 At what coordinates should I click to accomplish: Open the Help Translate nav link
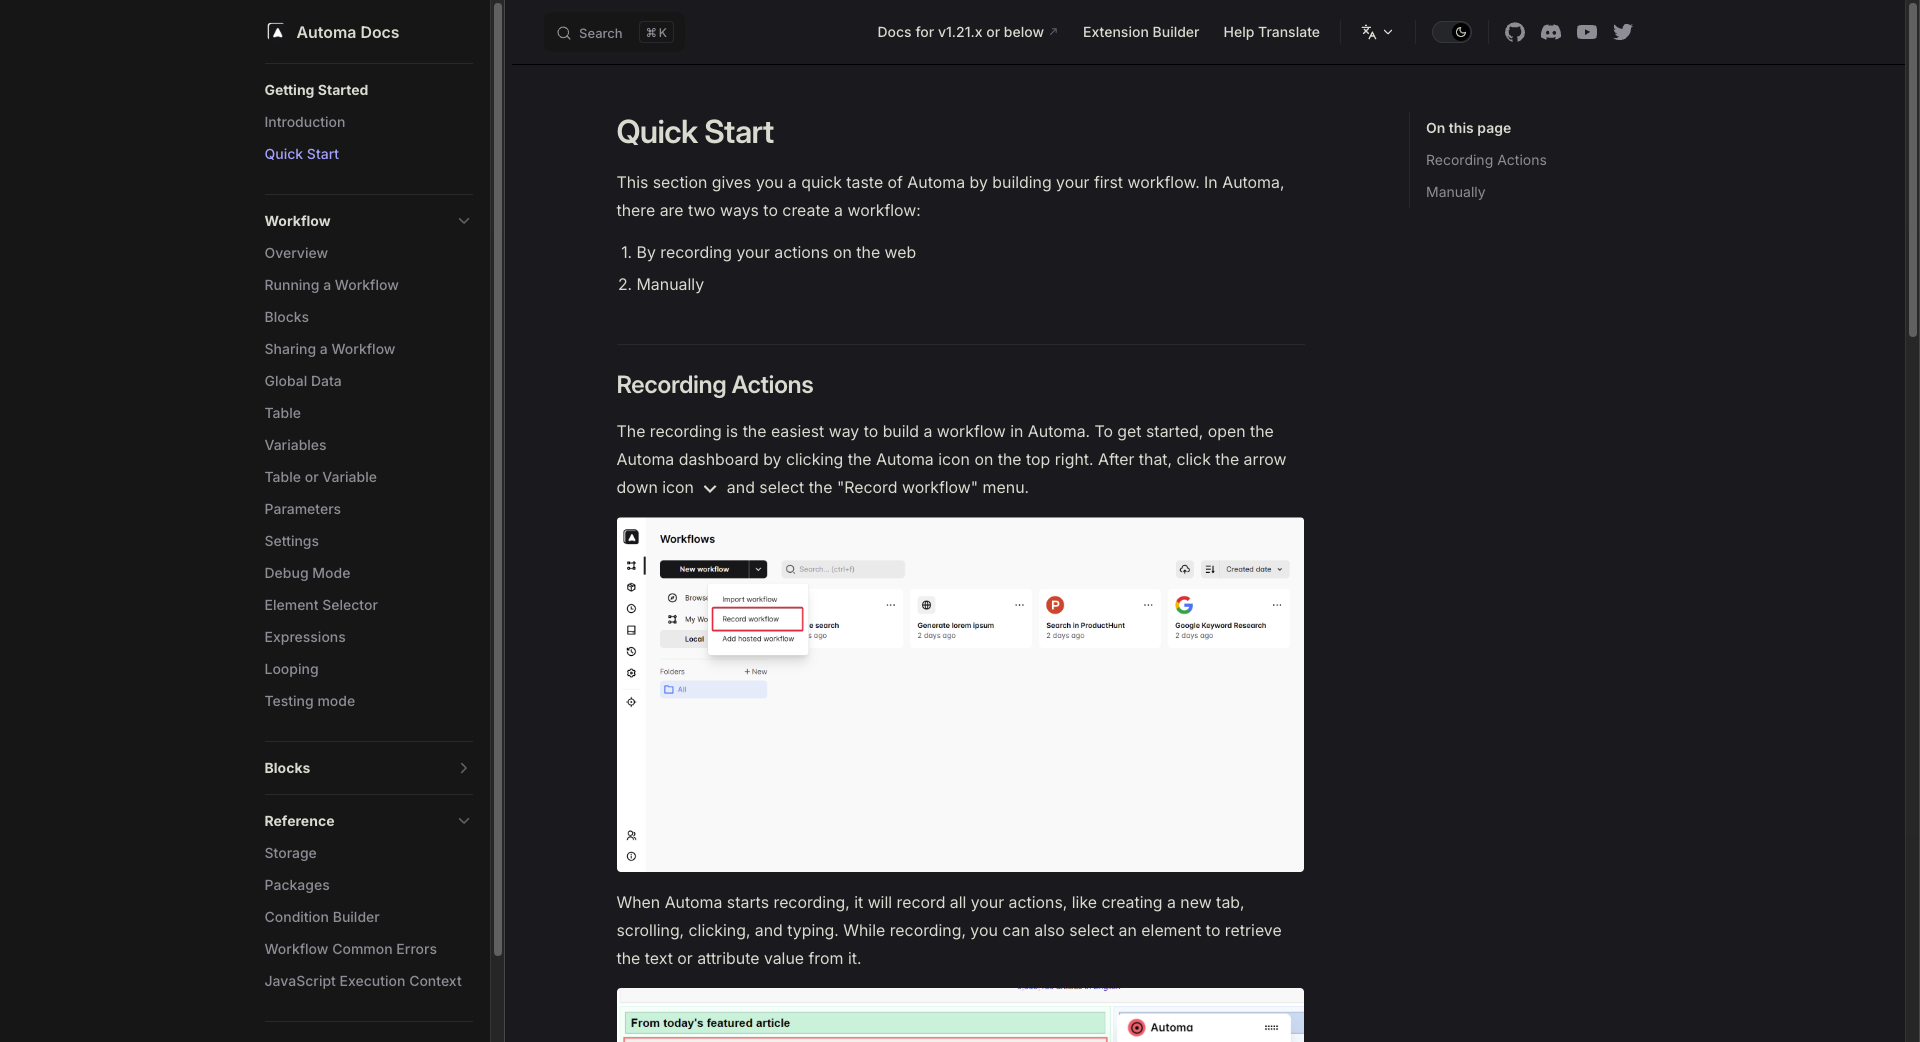1271,32
